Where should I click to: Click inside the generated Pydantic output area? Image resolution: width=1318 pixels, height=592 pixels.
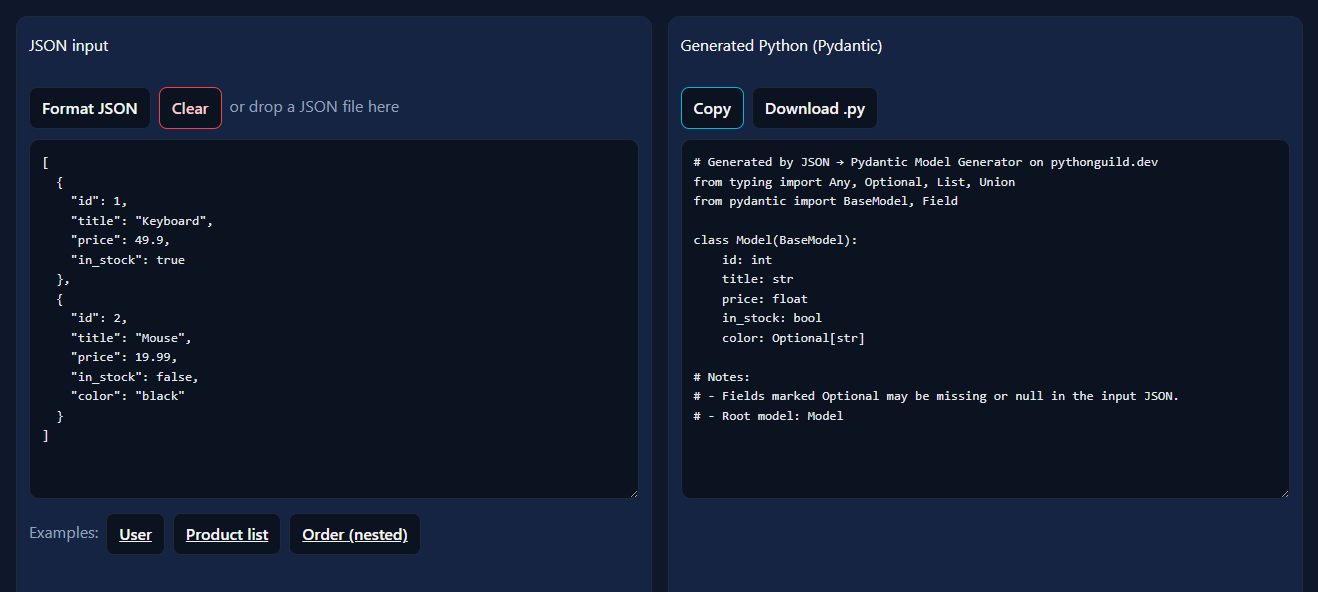[x=985, y=319]
